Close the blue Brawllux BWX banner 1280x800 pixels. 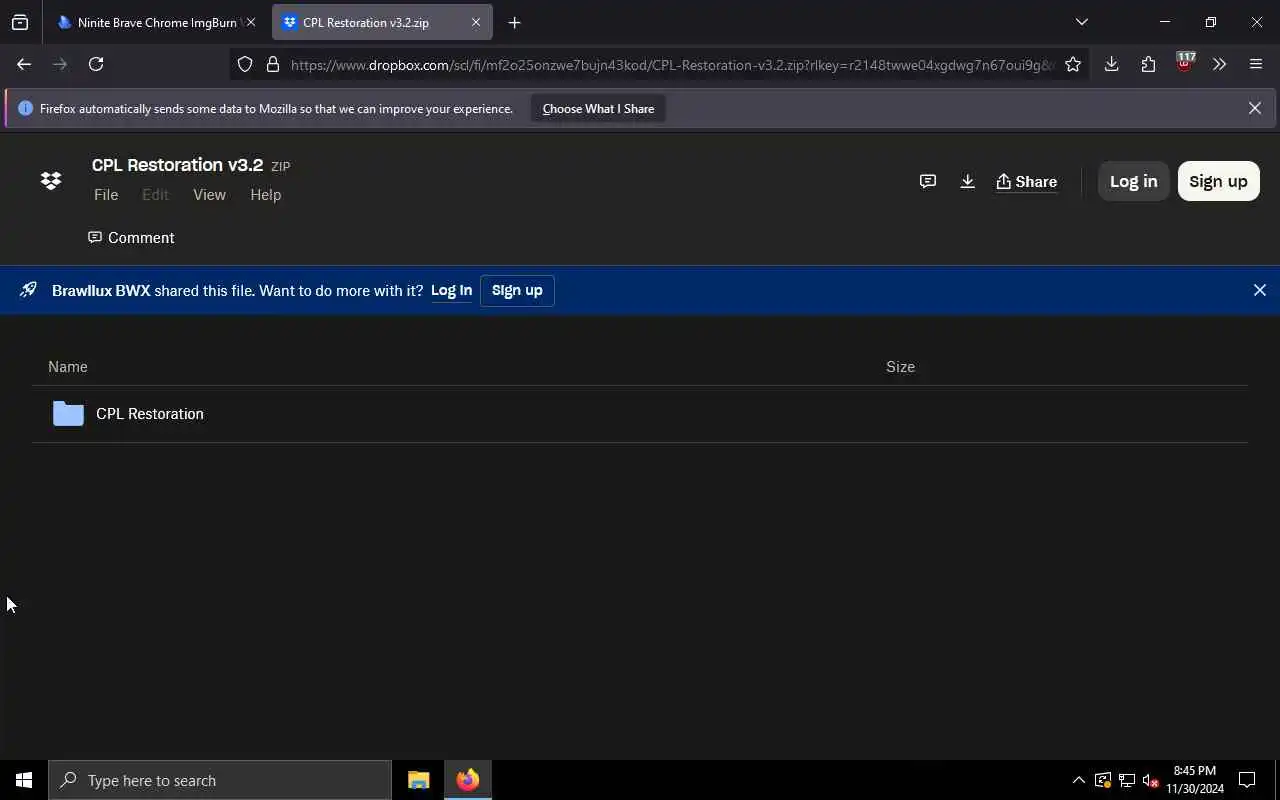pos(1259,290)
